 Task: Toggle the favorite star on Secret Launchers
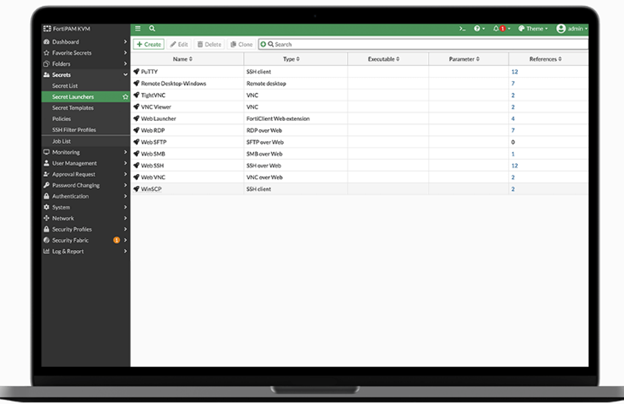coord(125,97)
